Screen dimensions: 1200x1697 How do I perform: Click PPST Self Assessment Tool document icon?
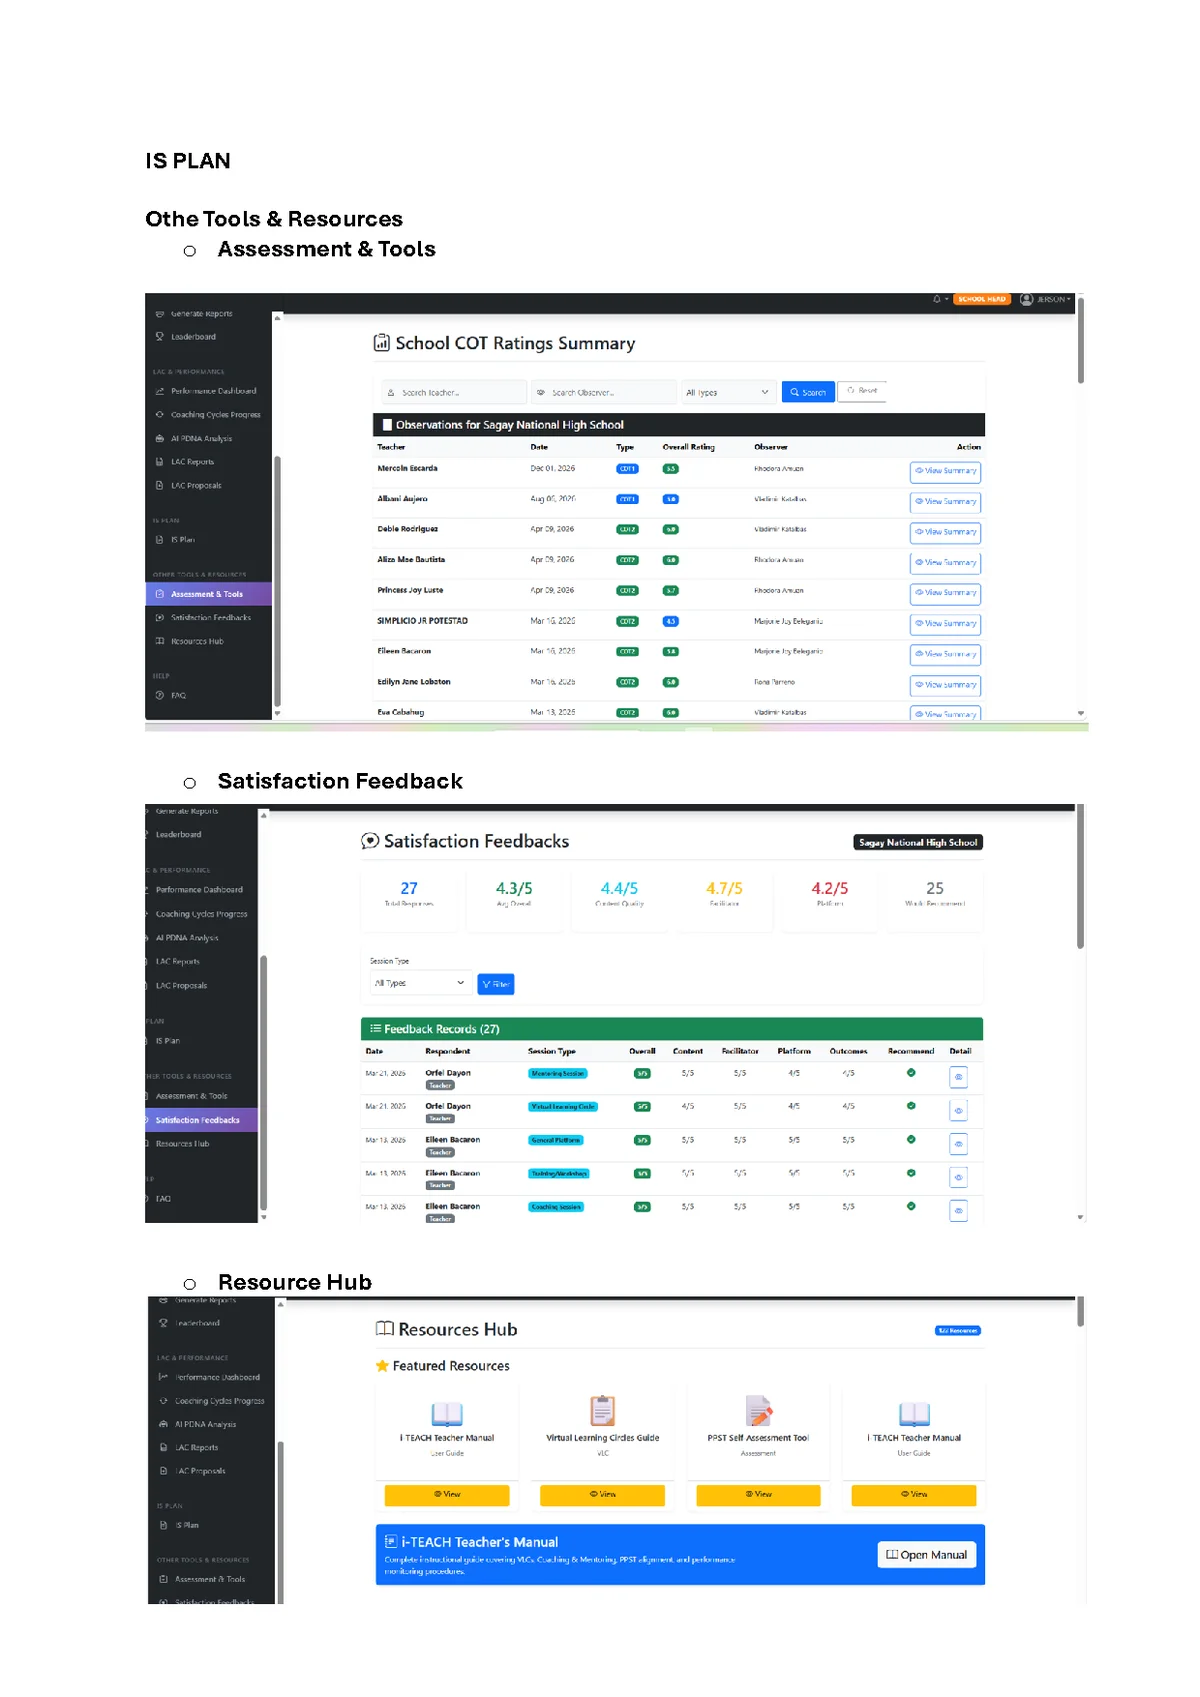pyautogui.click(x=758, y=1411)
